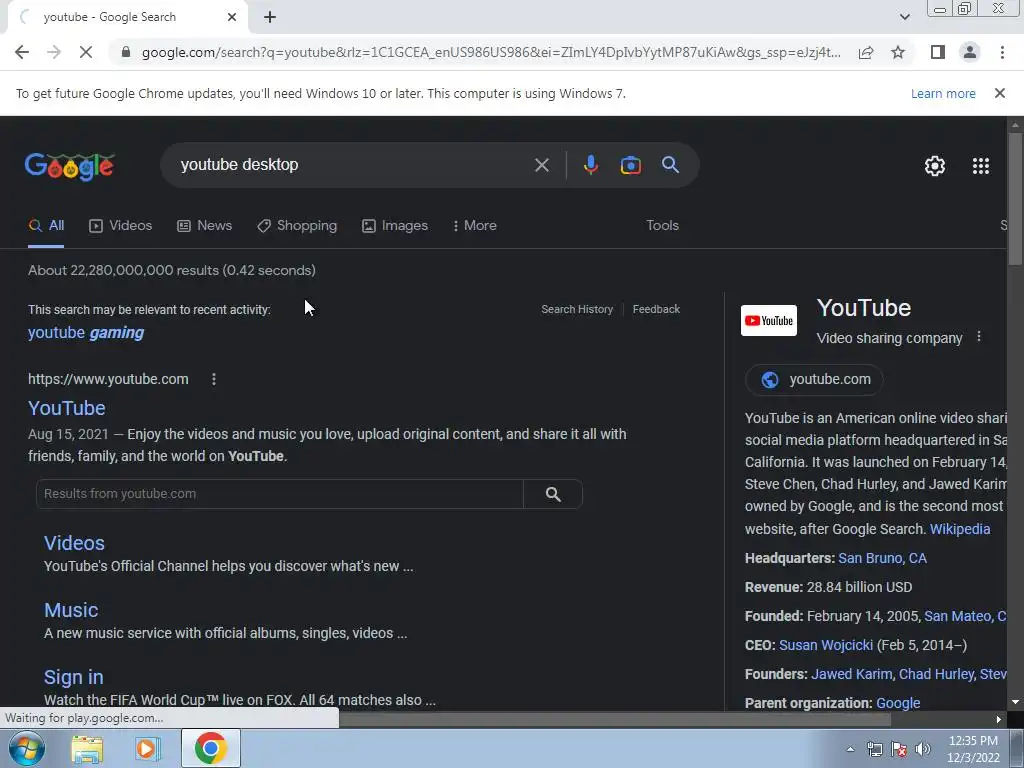Open the Wikipedia source link

pos(959,529)
